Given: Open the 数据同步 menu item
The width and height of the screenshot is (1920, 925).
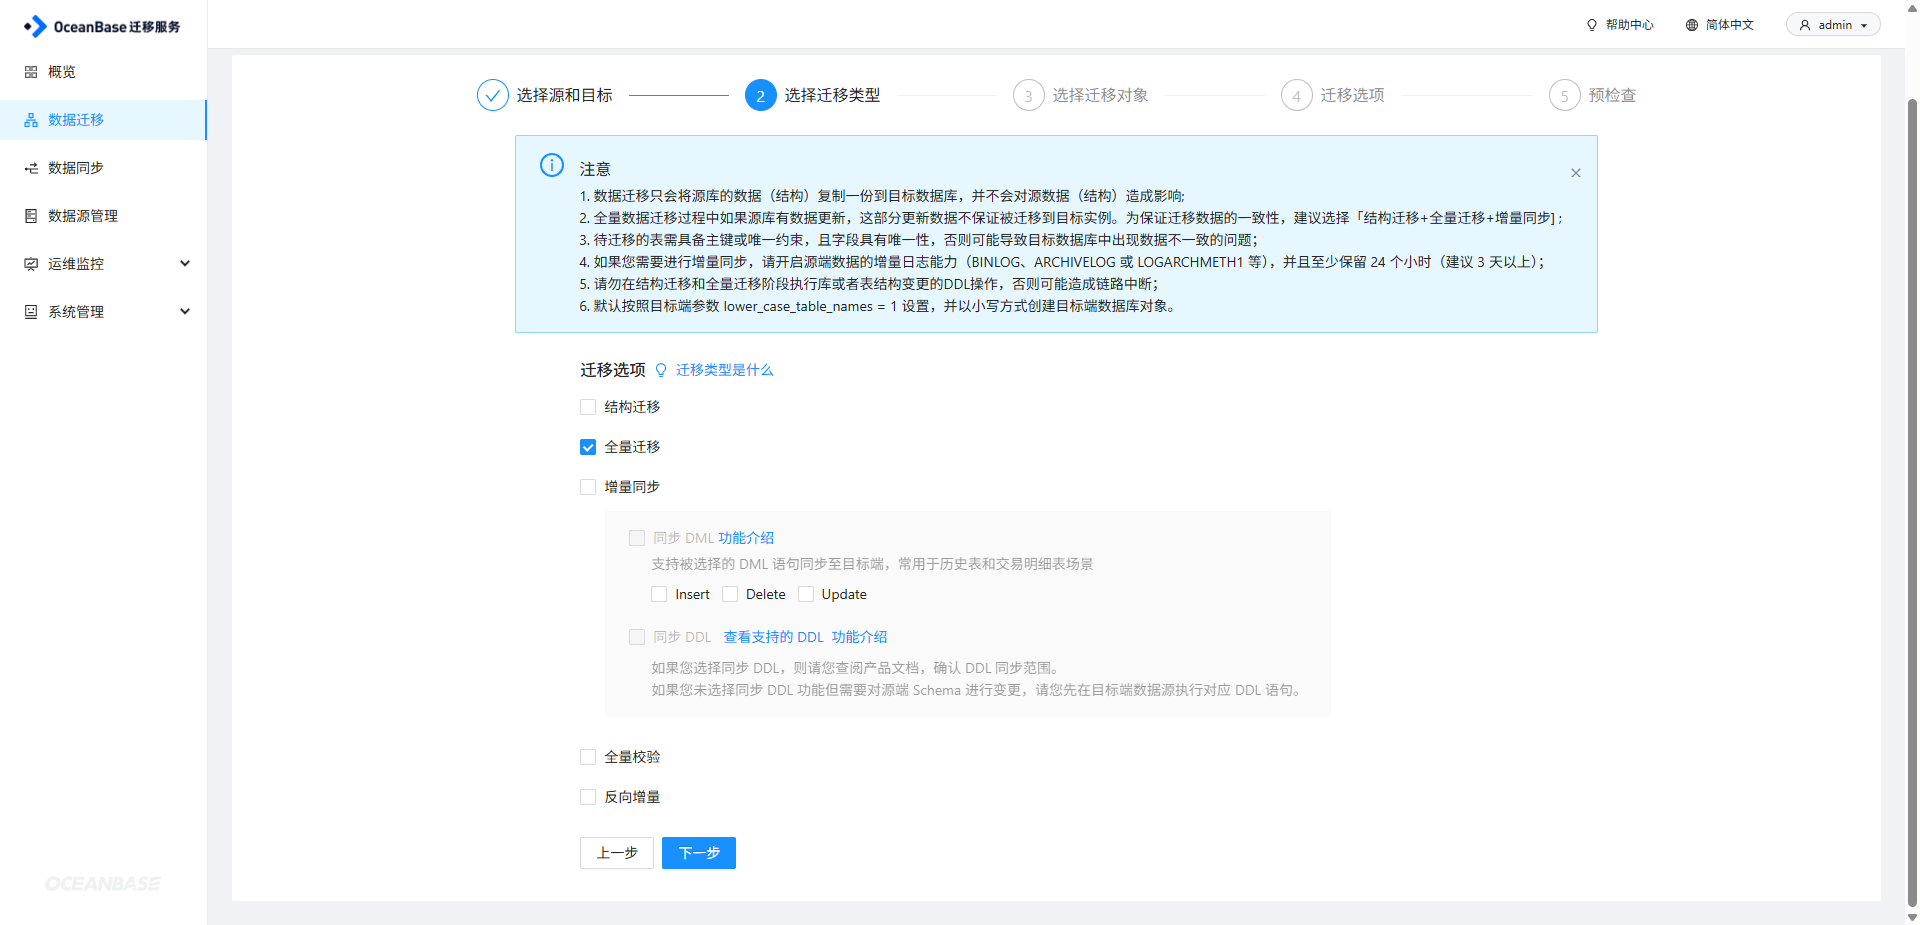Looking at the screenshot, I should tap(103, 168).
